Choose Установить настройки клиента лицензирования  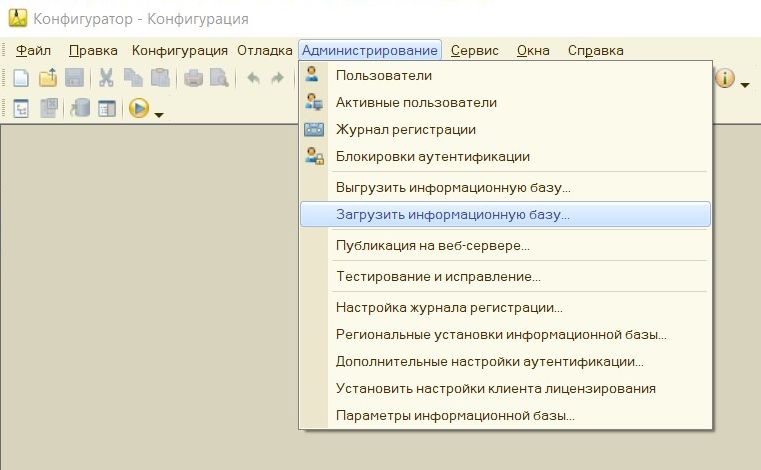coord(505,388)
